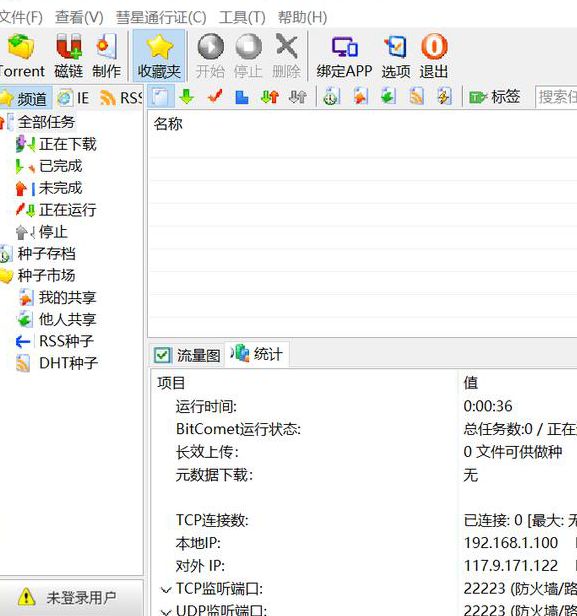The width and height of the screenshot is (577, 616).
Task: Switch to the RSS sidebar tab
Action: [120, 98]
